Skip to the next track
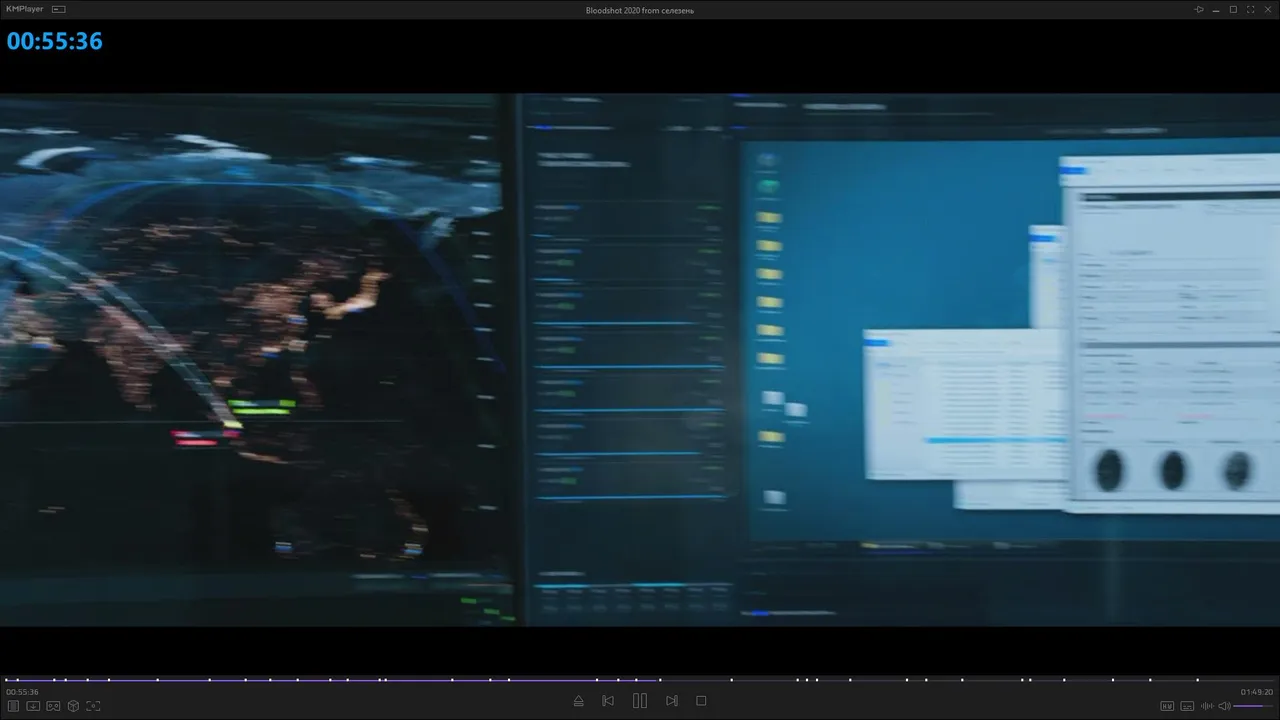This screenshot has width=1280, height=720. point(672,701)
